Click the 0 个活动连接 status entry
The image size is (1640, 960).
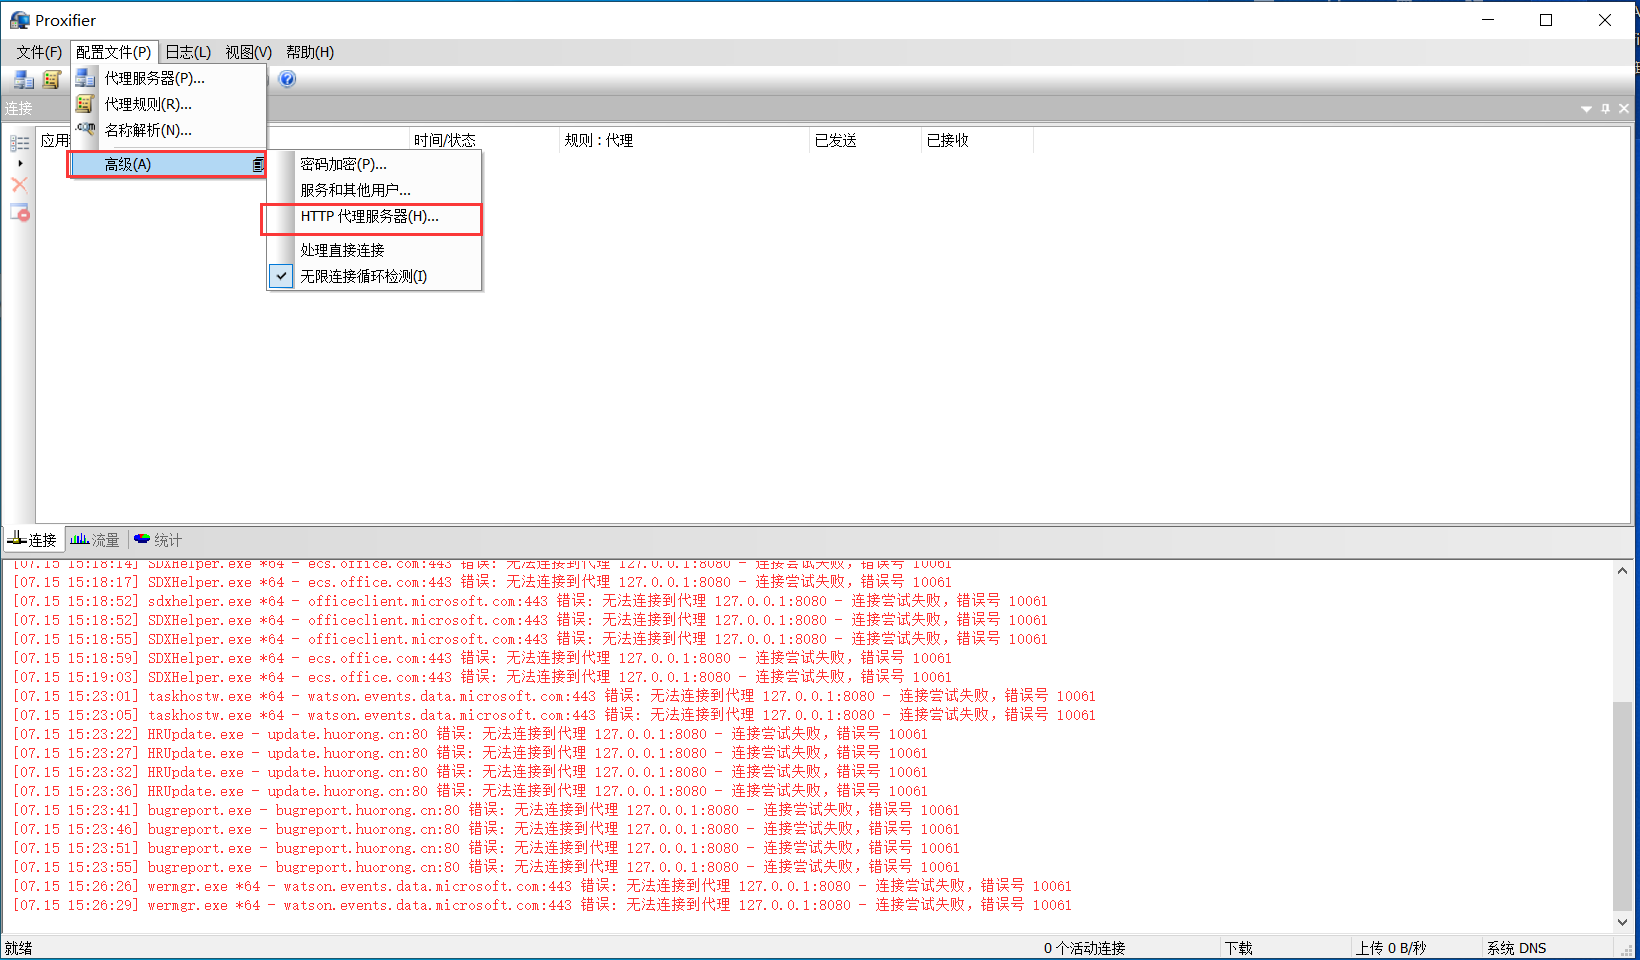[x=1085, y=948]
